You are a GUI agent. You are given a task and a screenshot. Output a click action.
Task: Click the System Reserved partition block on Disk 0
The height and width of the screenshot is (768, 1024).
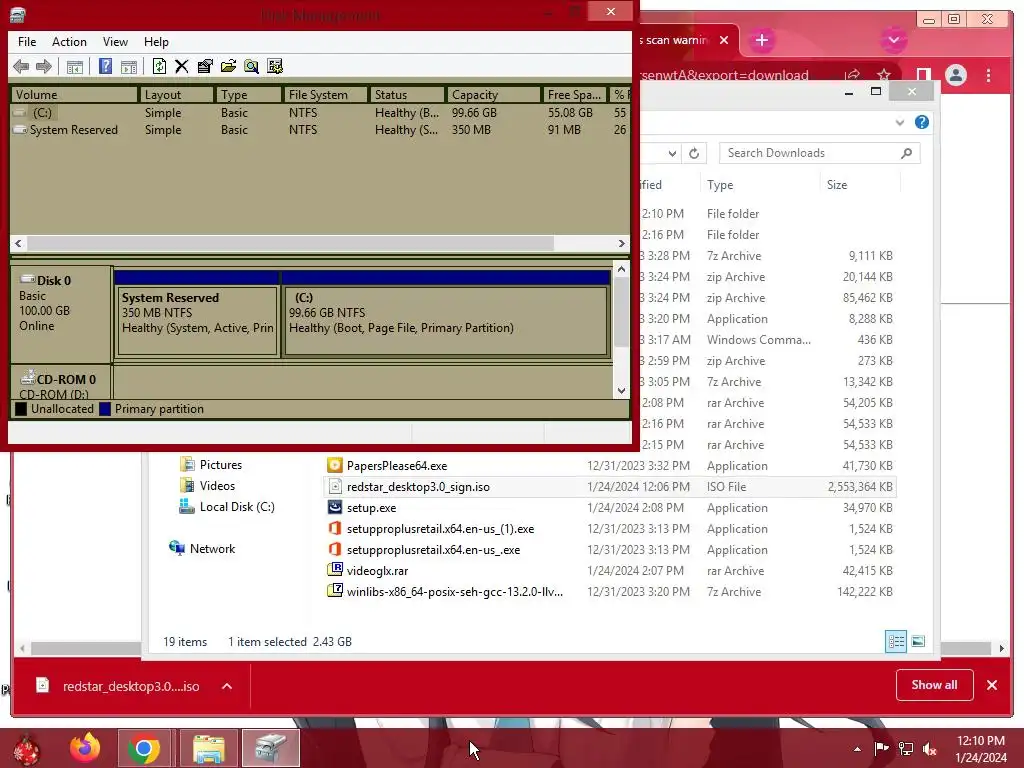coord(197,321)
